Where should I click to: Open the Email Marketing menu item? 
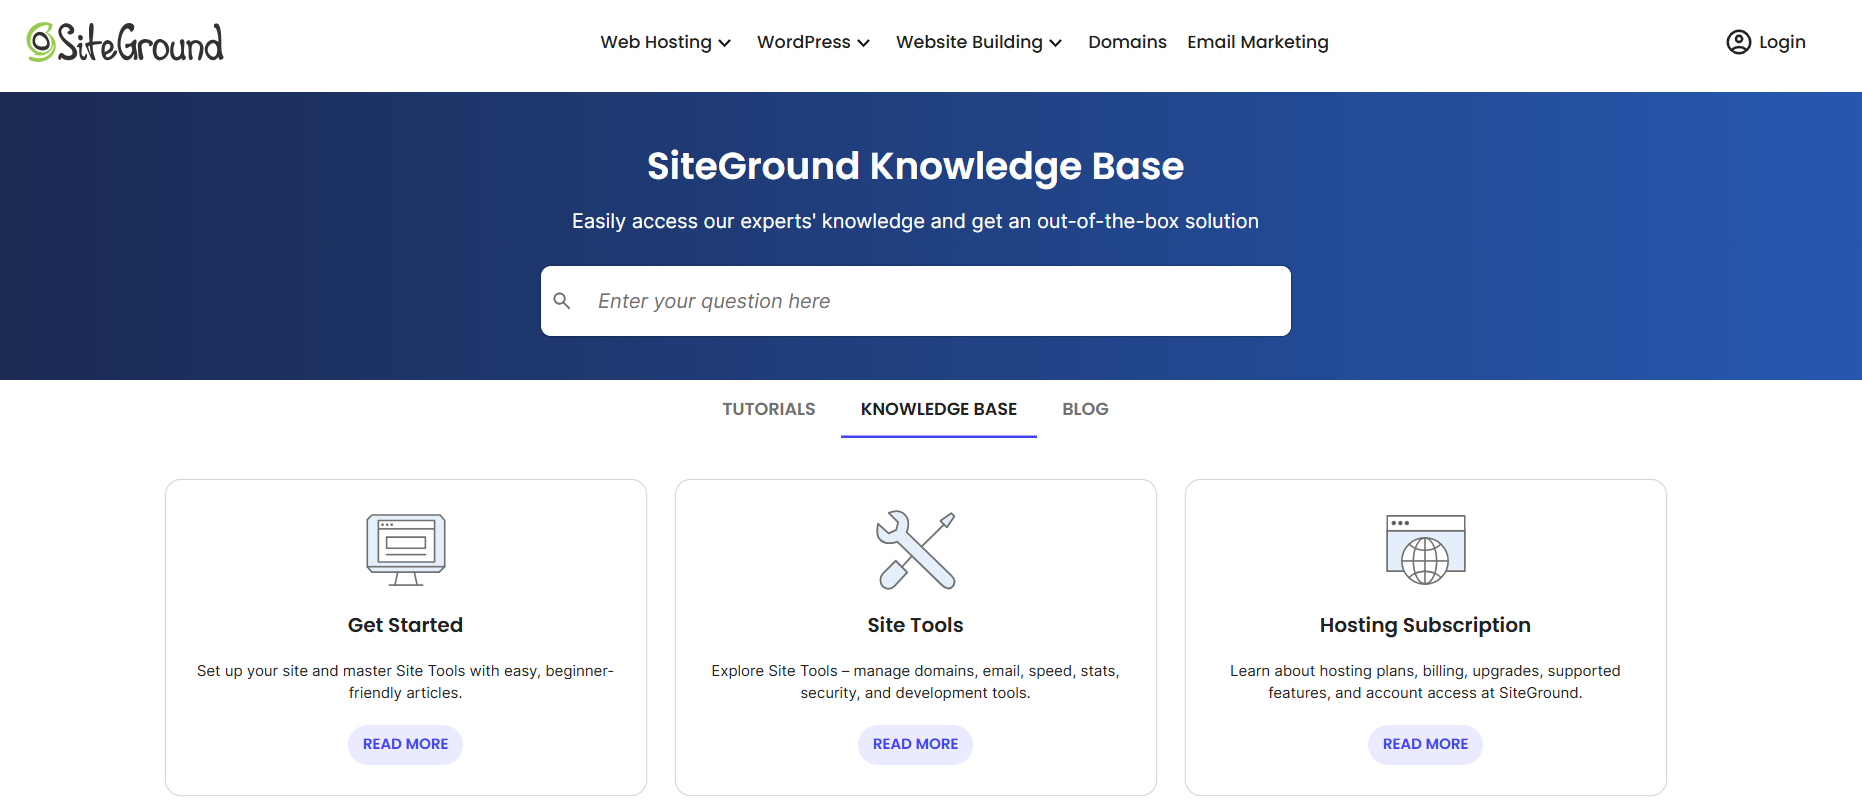coord(1258,42)
